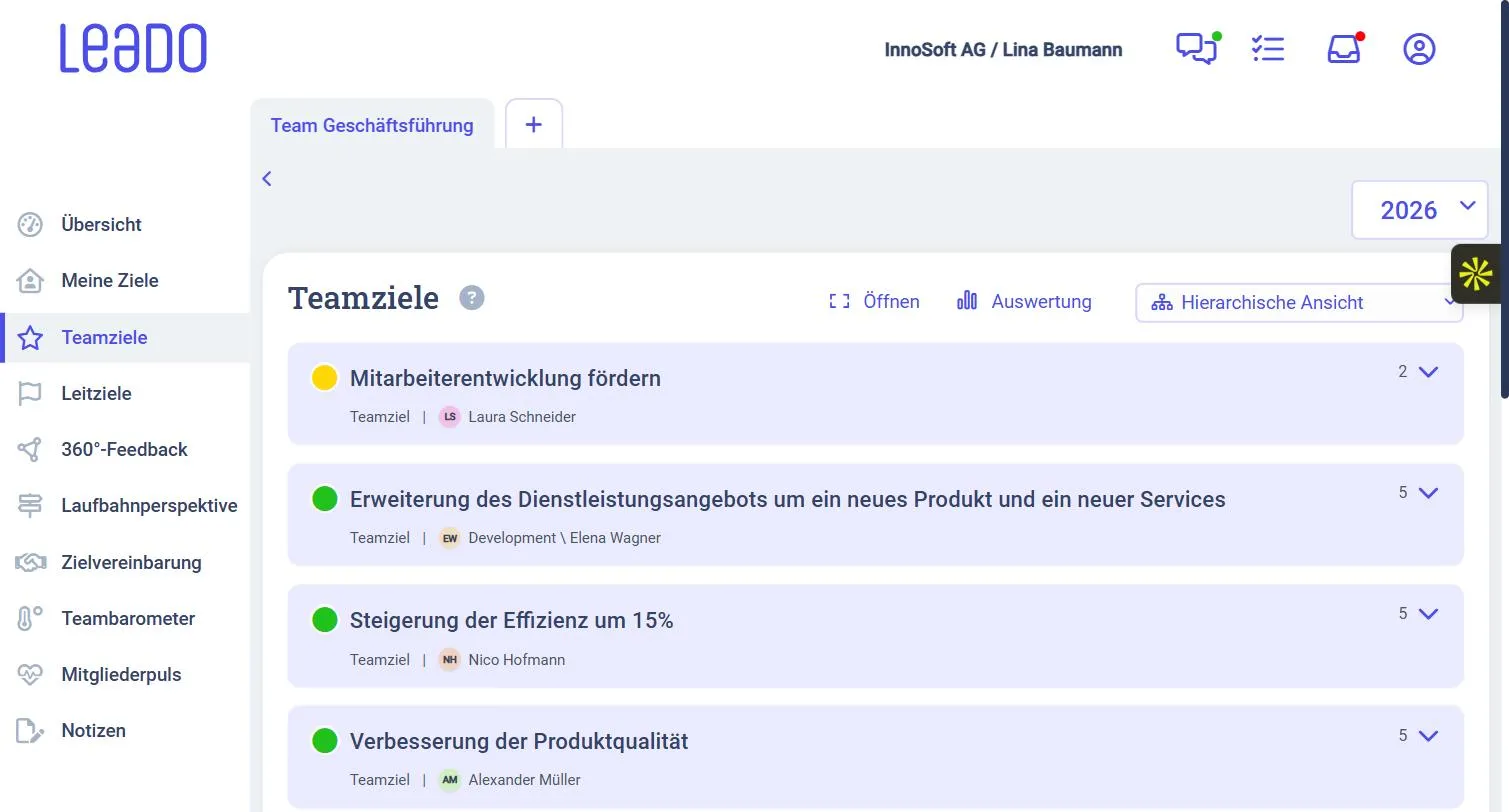The height and width of the screenshot is (812, 1509).
Task: Click the Teamziele help question mark
Action: (472, 297)
